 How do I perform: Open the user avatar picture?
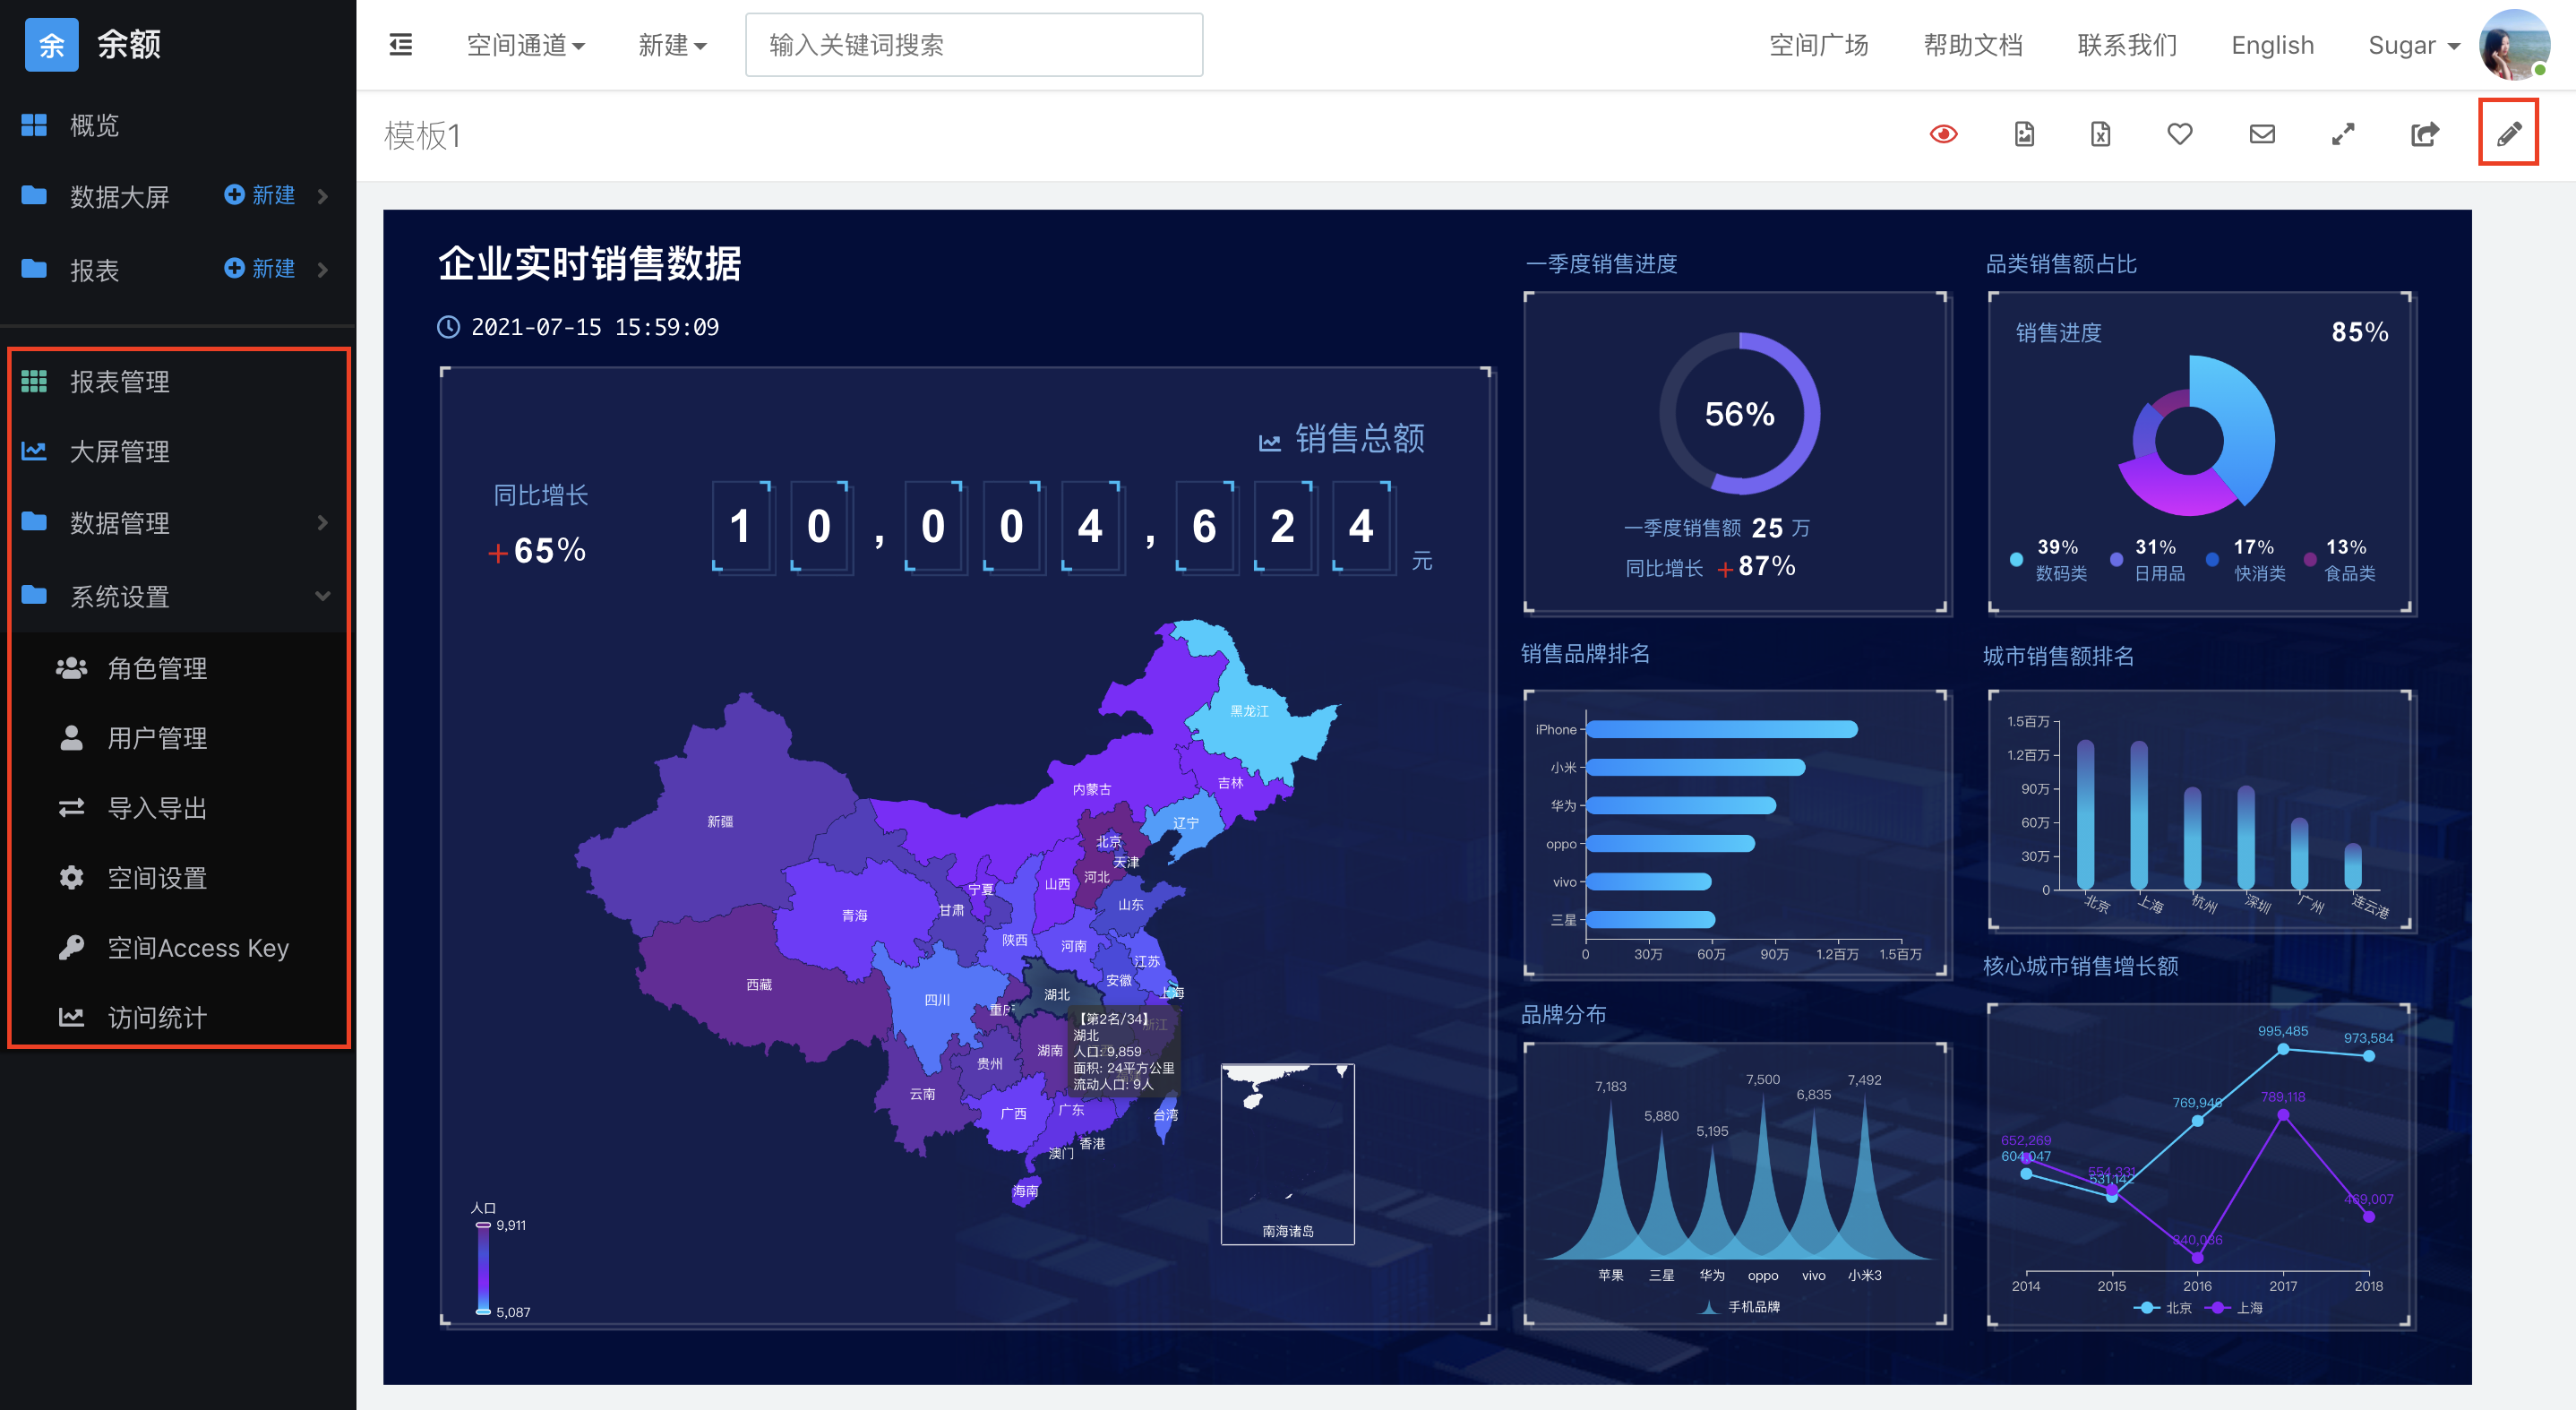2514,45
